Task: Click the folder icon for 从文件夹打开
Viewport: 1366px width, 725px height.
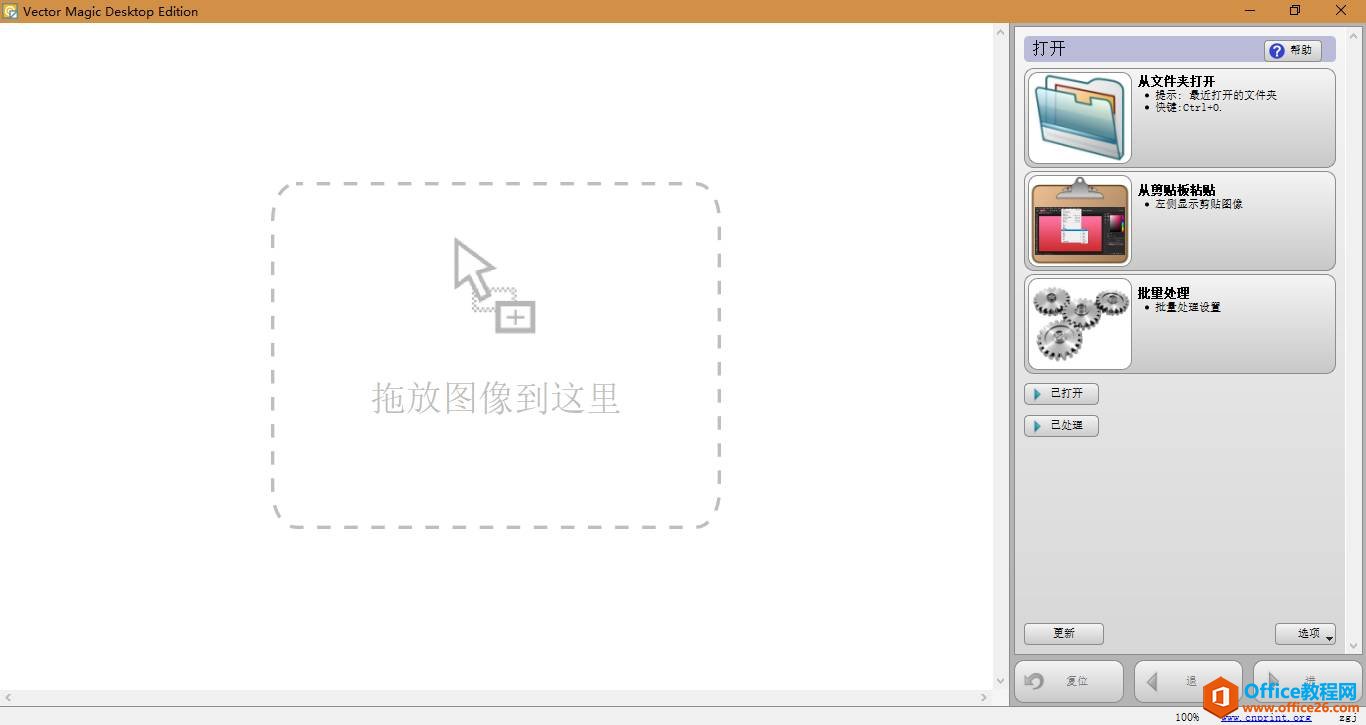Action: click(x=1080, y=117)
